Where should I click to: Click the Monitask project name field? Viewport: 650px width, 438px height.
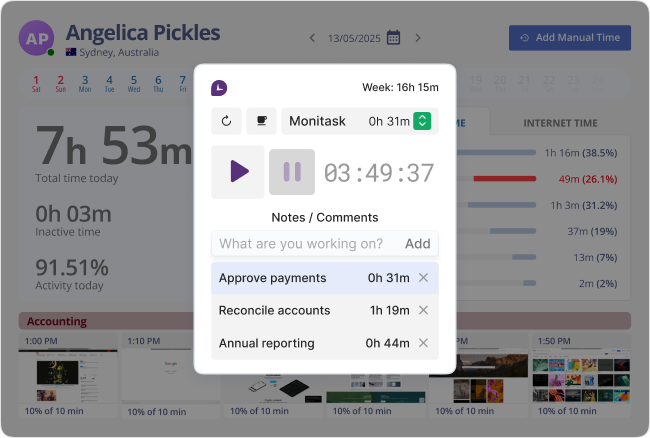(x=360, y=121)
